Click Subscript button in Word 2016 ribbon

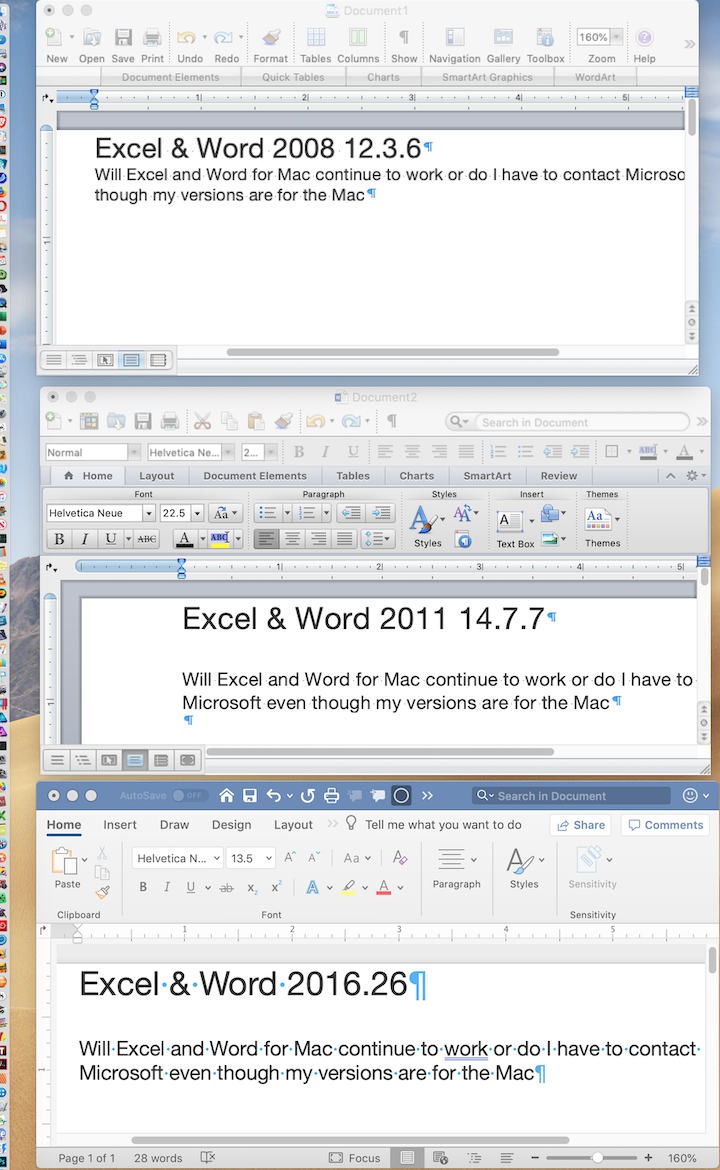pos(252,887)
